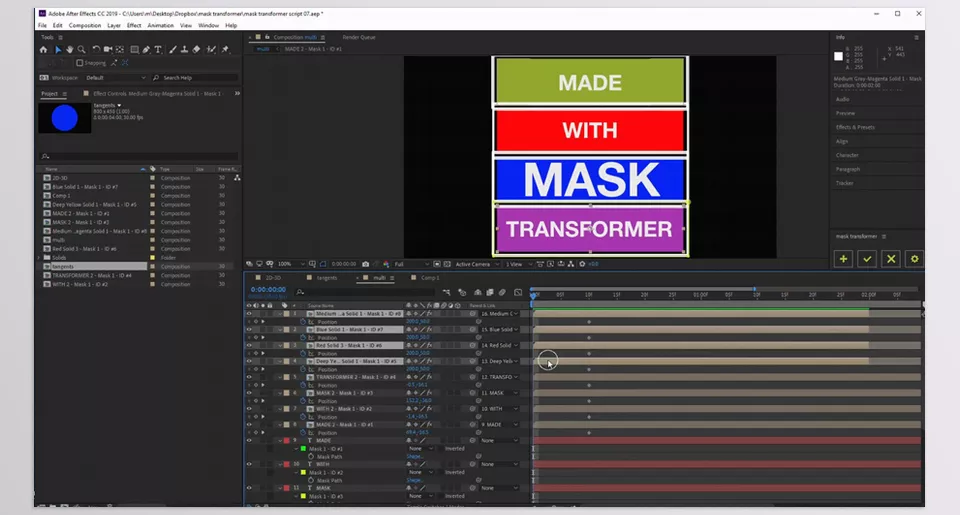Image resolution: width=960 pixels, height=515 pixels.
Task: Open the Active Camera dropdown
Action: [x=477, y=264]
